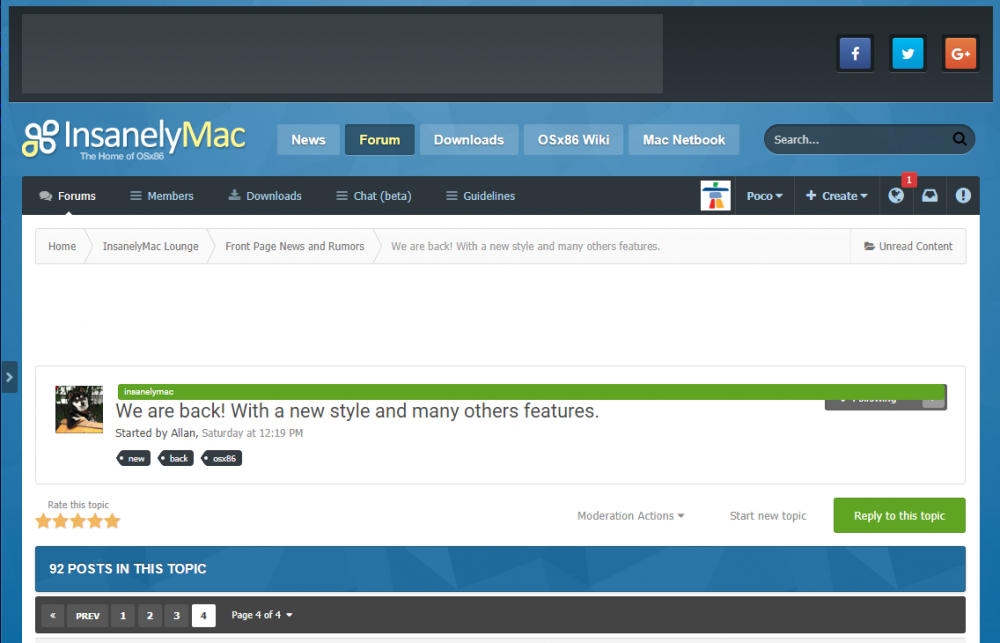Go to Home breadcrumb
Screen dimensions: 1000x643
[62, 246]
